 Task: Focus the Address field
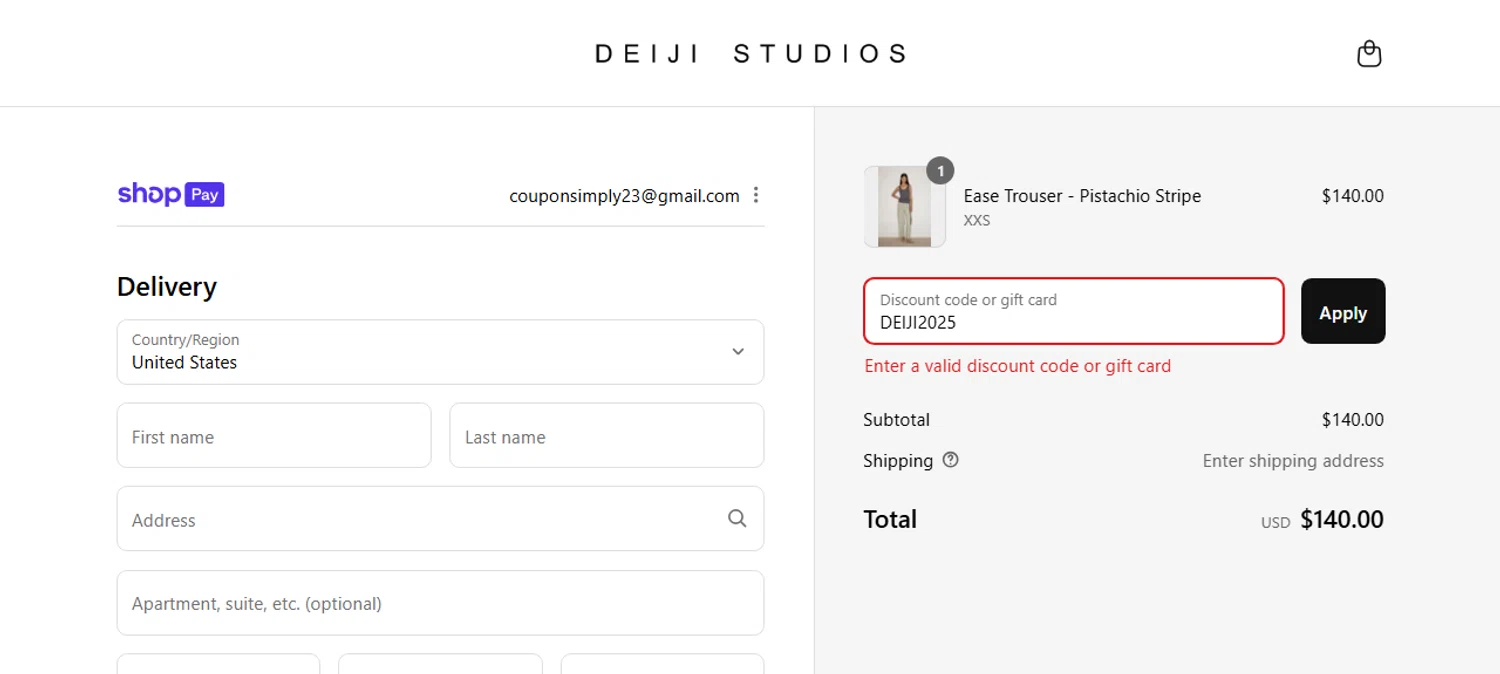point(440,518)
